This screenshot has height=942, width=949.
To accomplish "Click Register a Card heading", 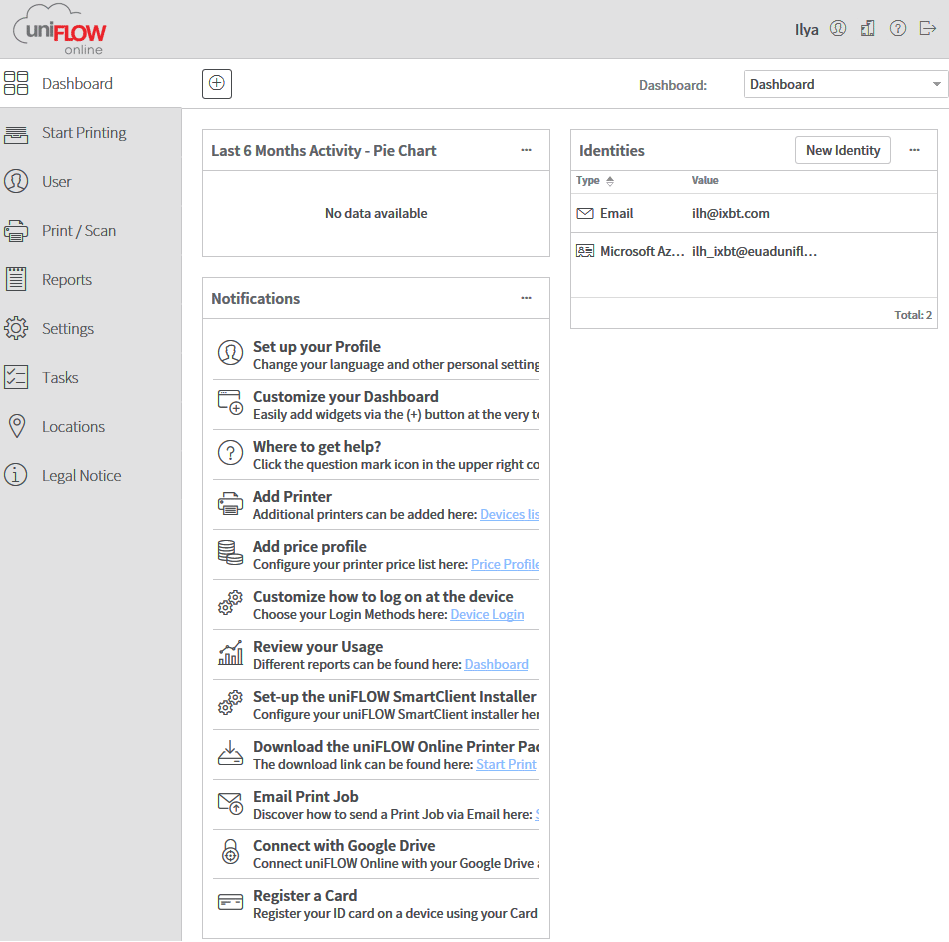I will pos(305,895).
